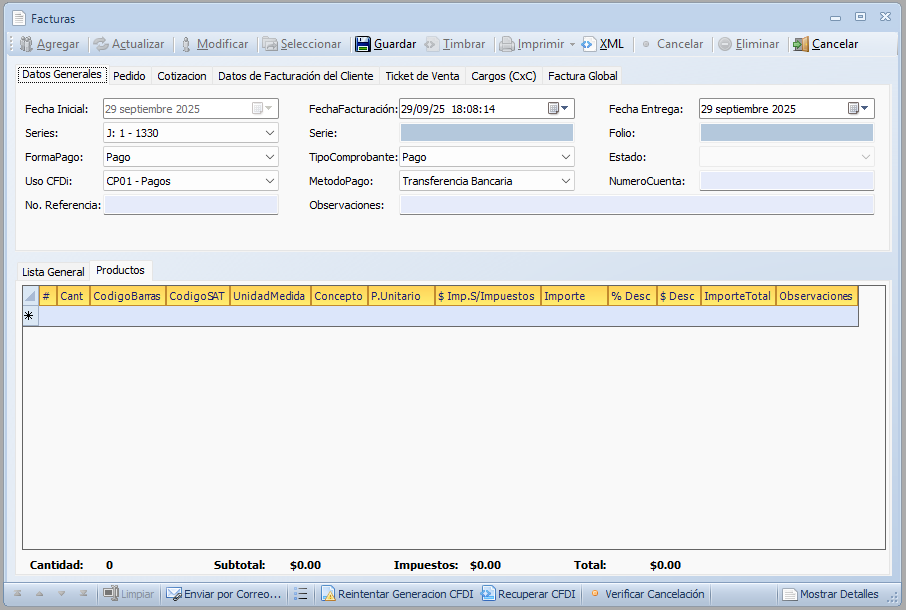906x610 pixels.
Task: Click the list icon beside Enviar por Correo
Action: 300,594
